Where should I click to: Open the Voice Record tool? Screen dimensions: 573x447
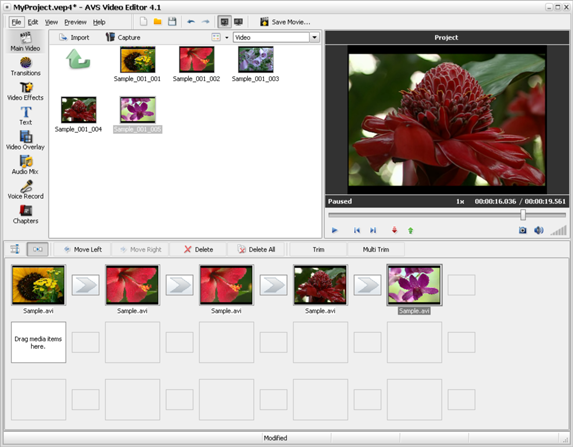tap(26, 190)
